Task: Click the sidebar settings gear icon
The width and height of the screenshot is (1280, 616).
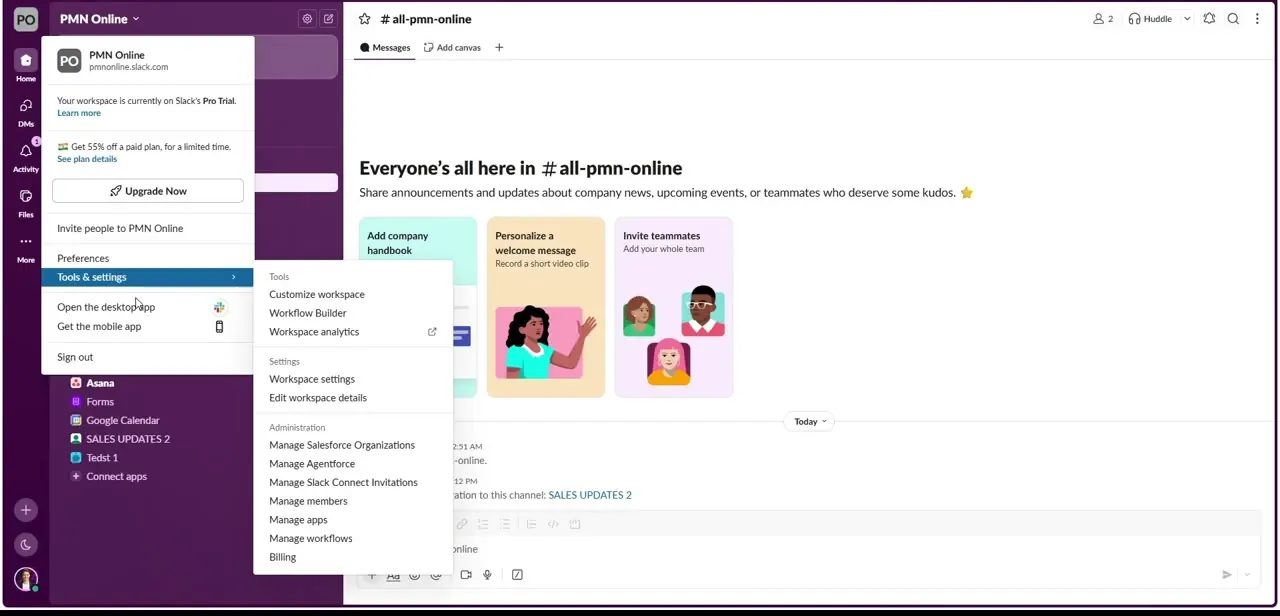Action: click(307, 19)
